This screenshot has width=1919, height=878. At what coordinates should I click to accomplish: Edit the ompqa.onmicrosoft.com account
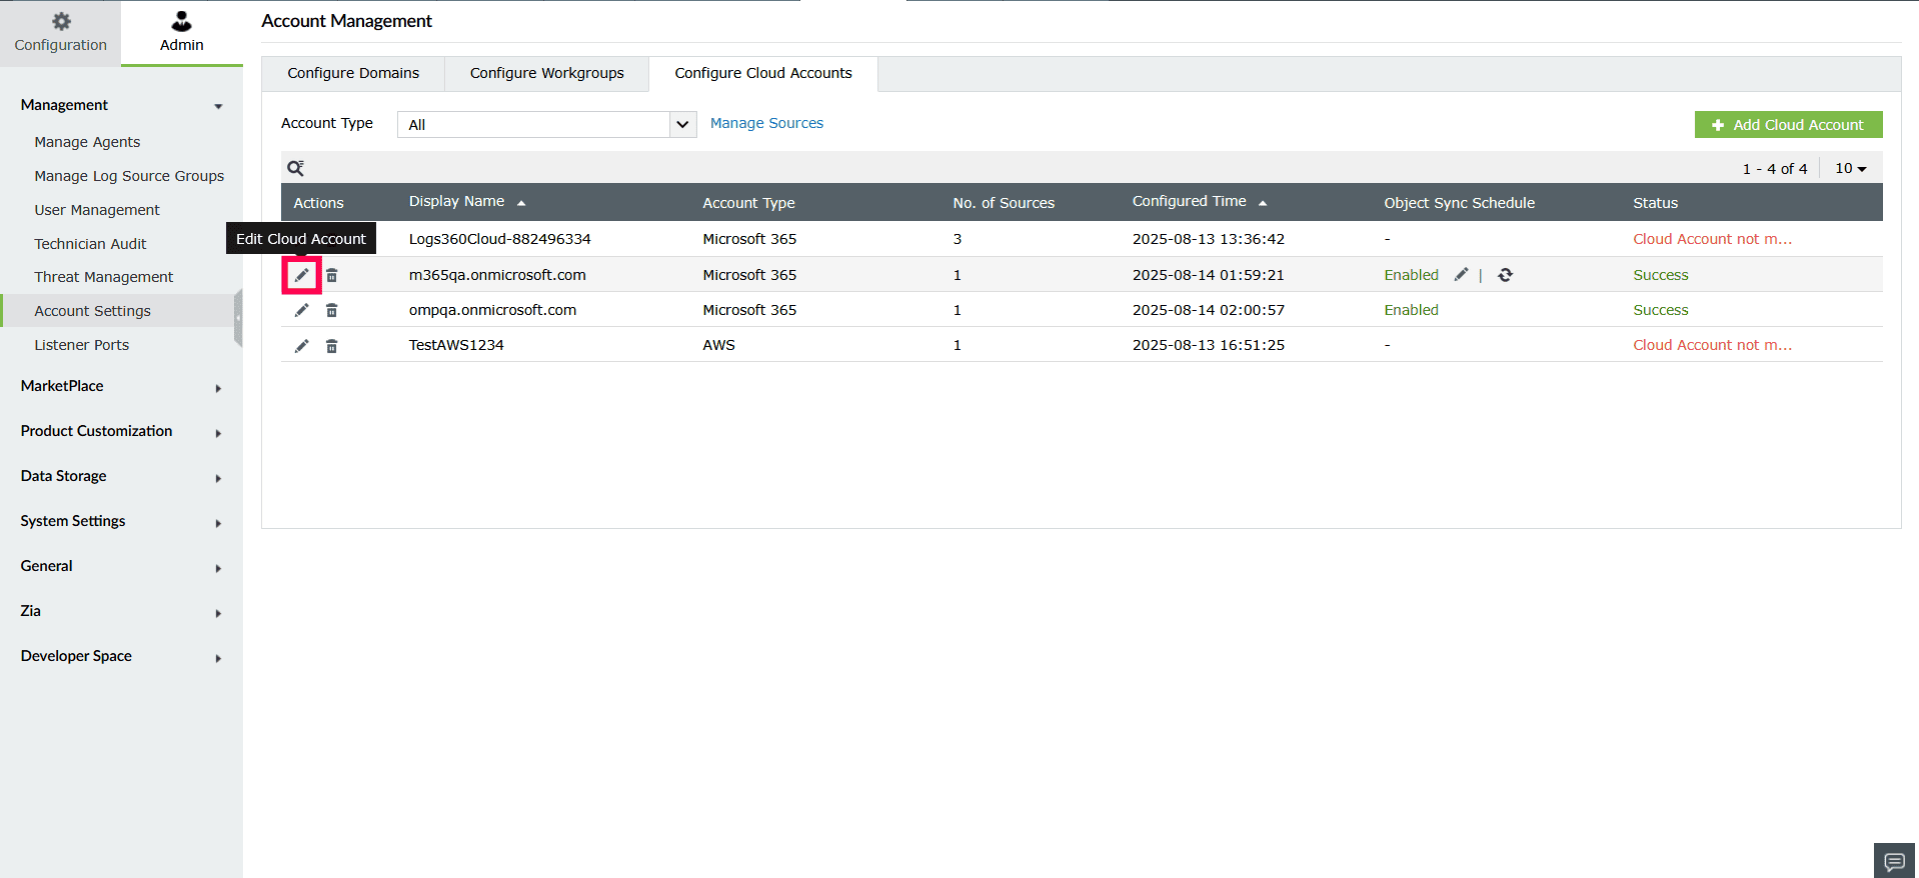click(301, 310)
